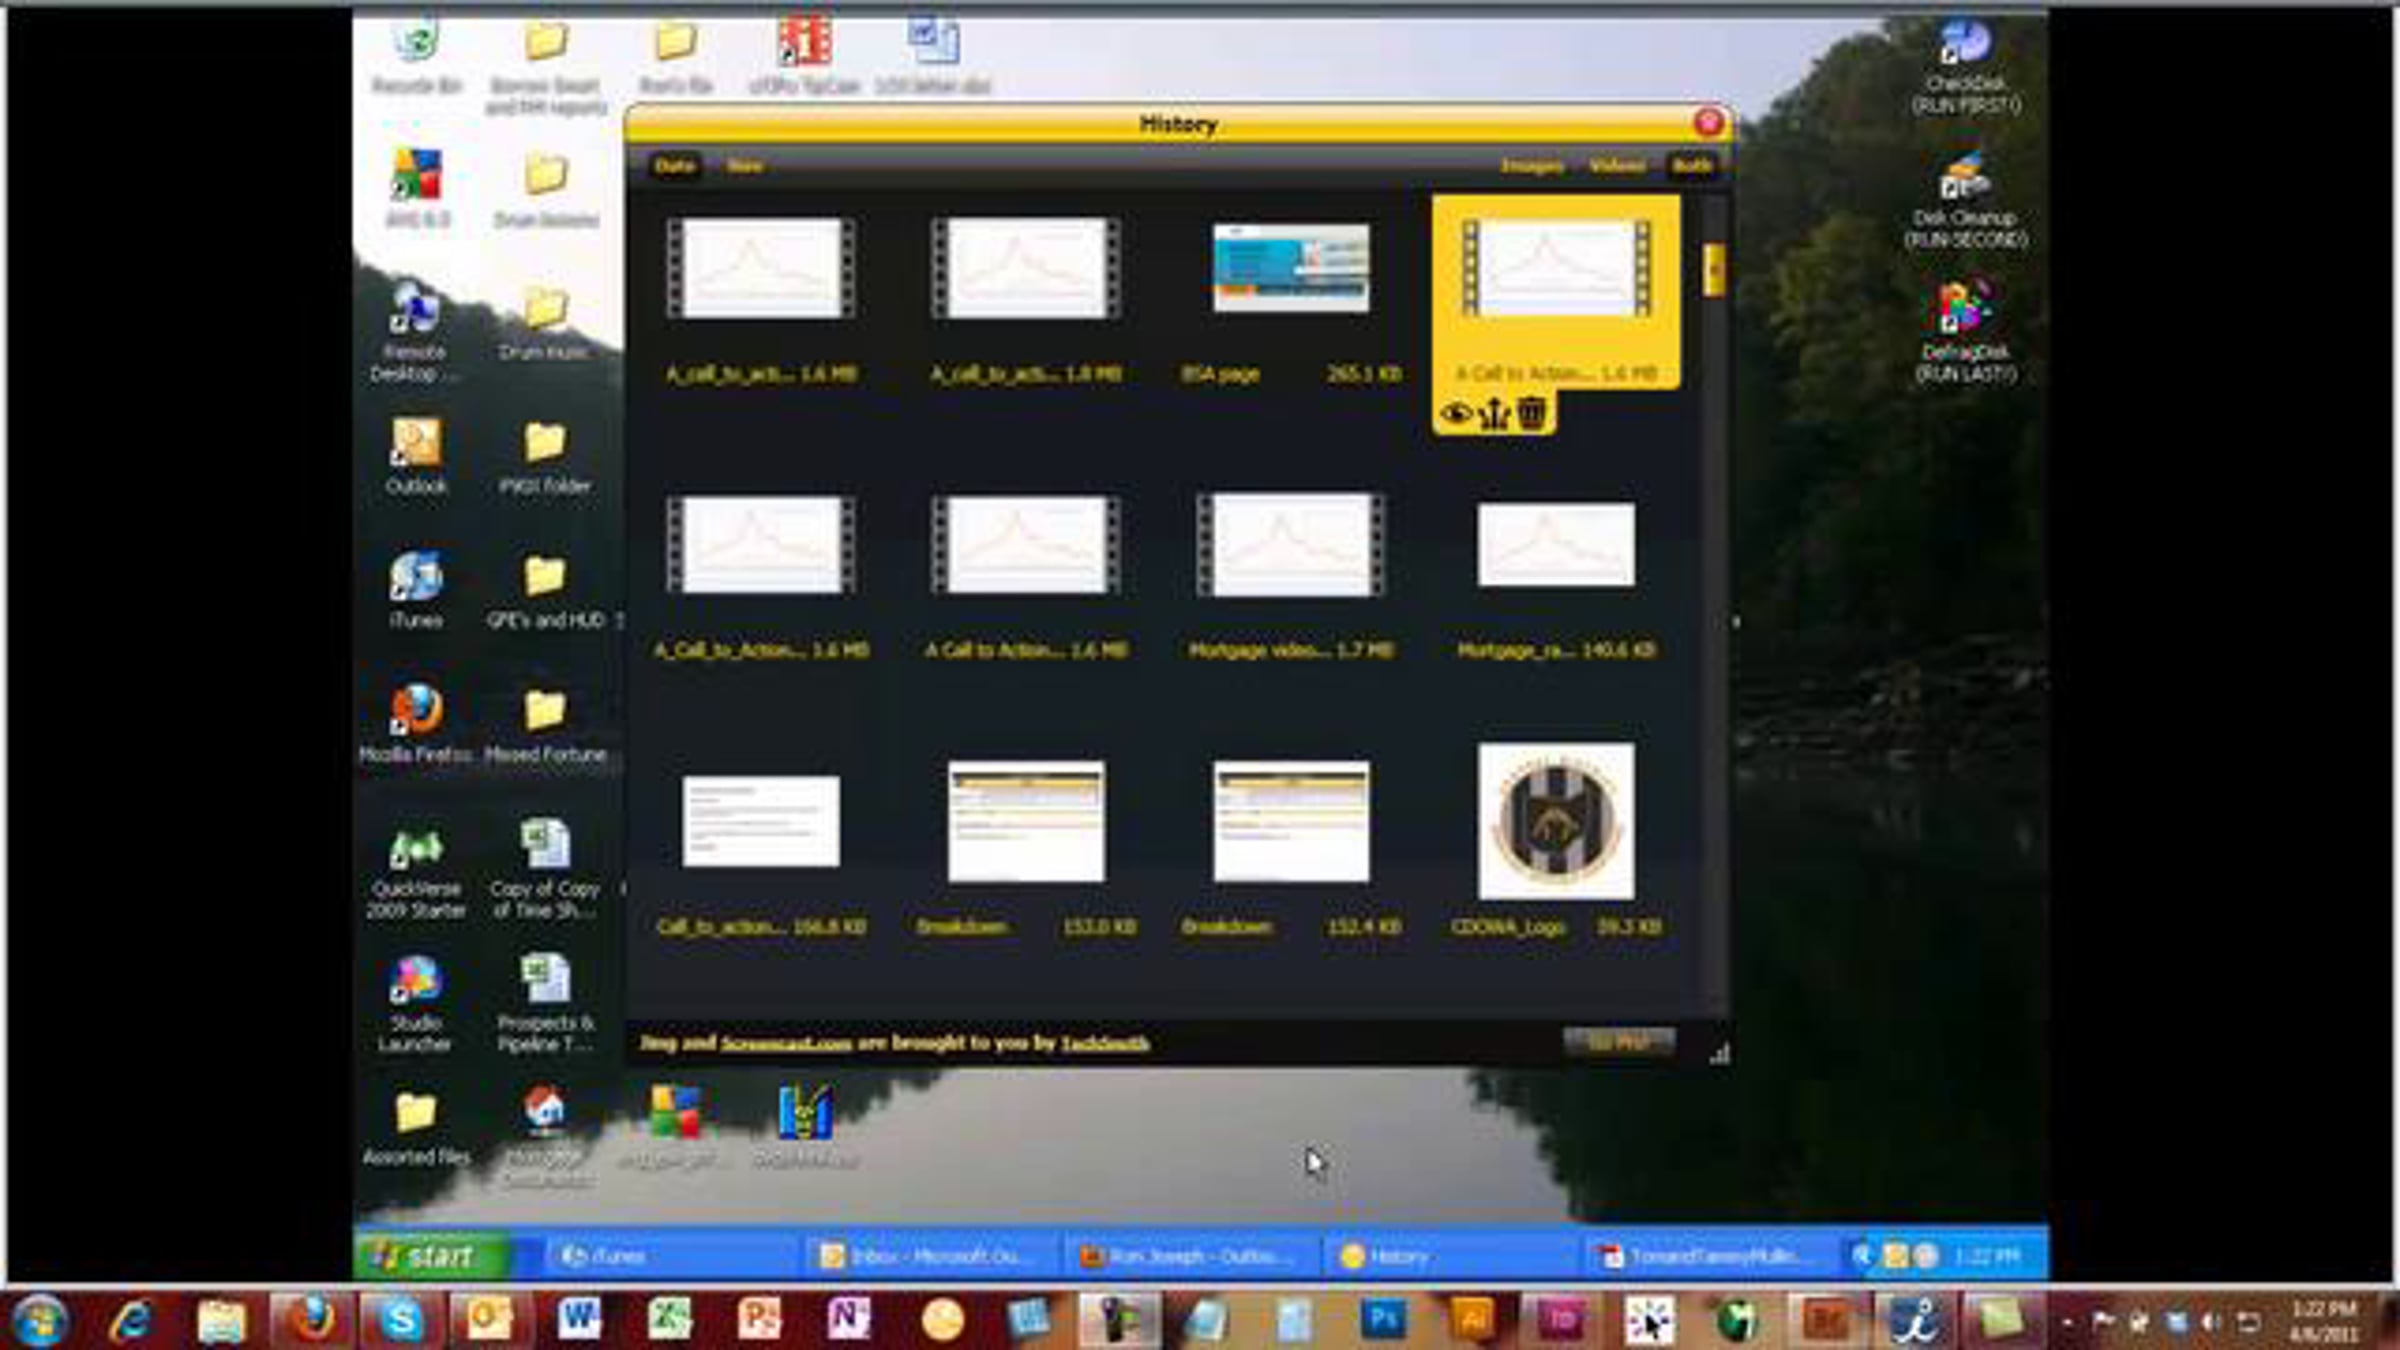Open the TechSmith link
2400x1350 pixels.
coord(1105,1044)
